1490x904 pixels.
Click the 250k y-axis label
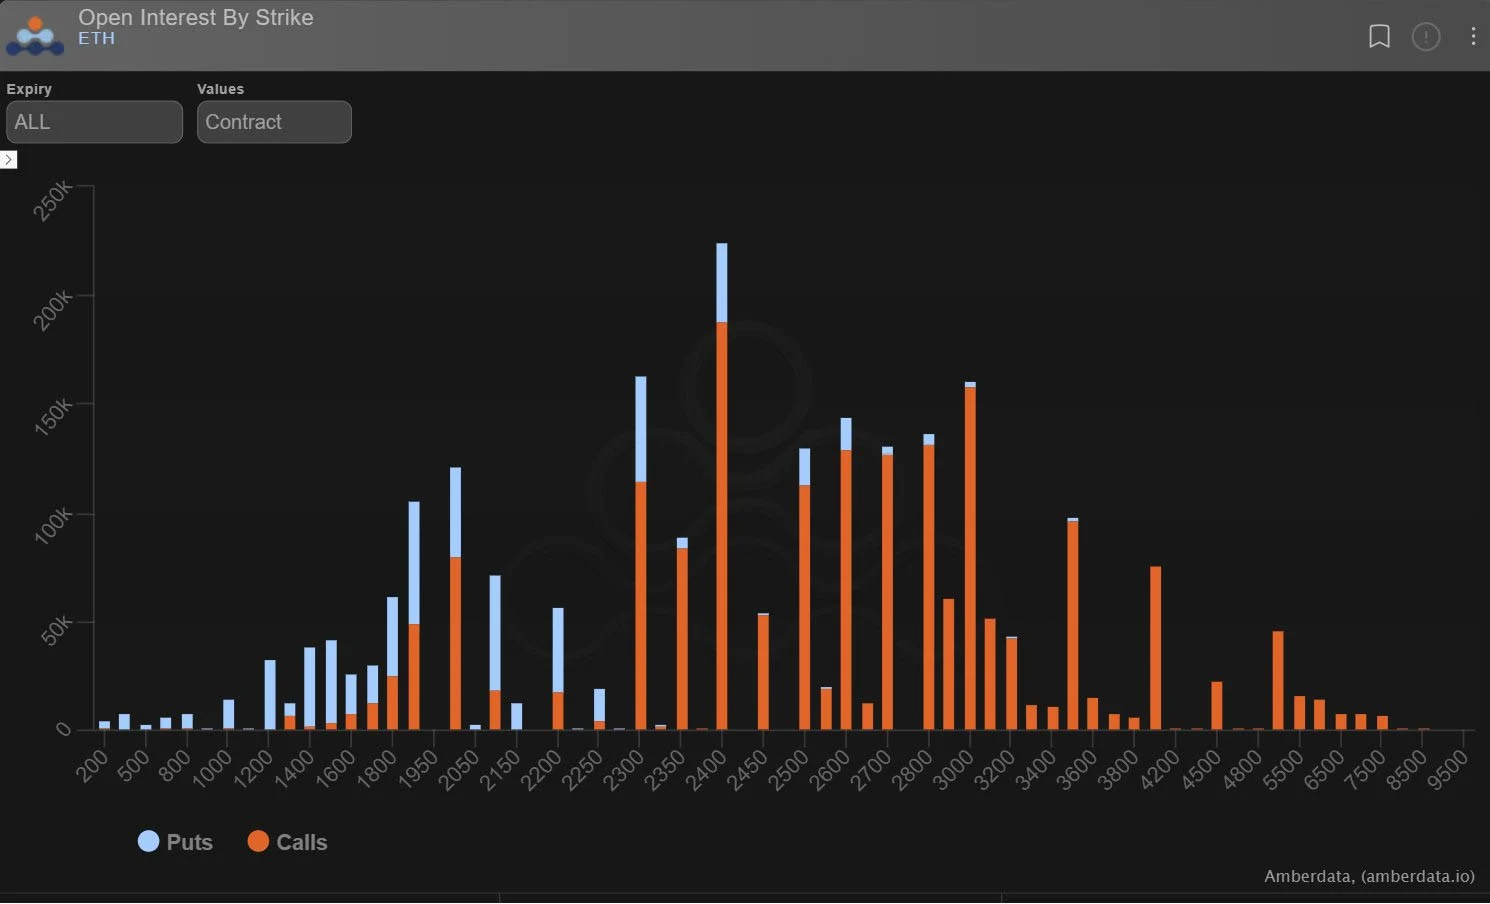[52, 200]
